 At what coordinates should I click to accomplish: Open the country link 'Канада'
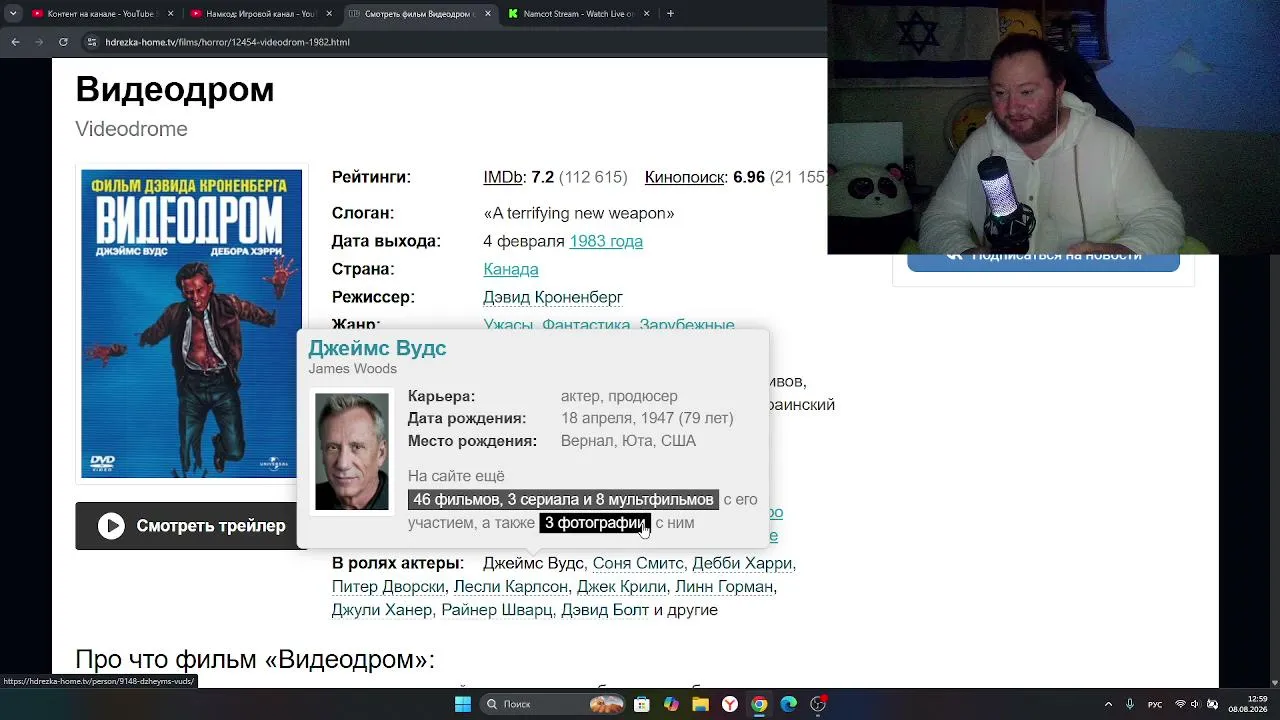click(511, 269)
